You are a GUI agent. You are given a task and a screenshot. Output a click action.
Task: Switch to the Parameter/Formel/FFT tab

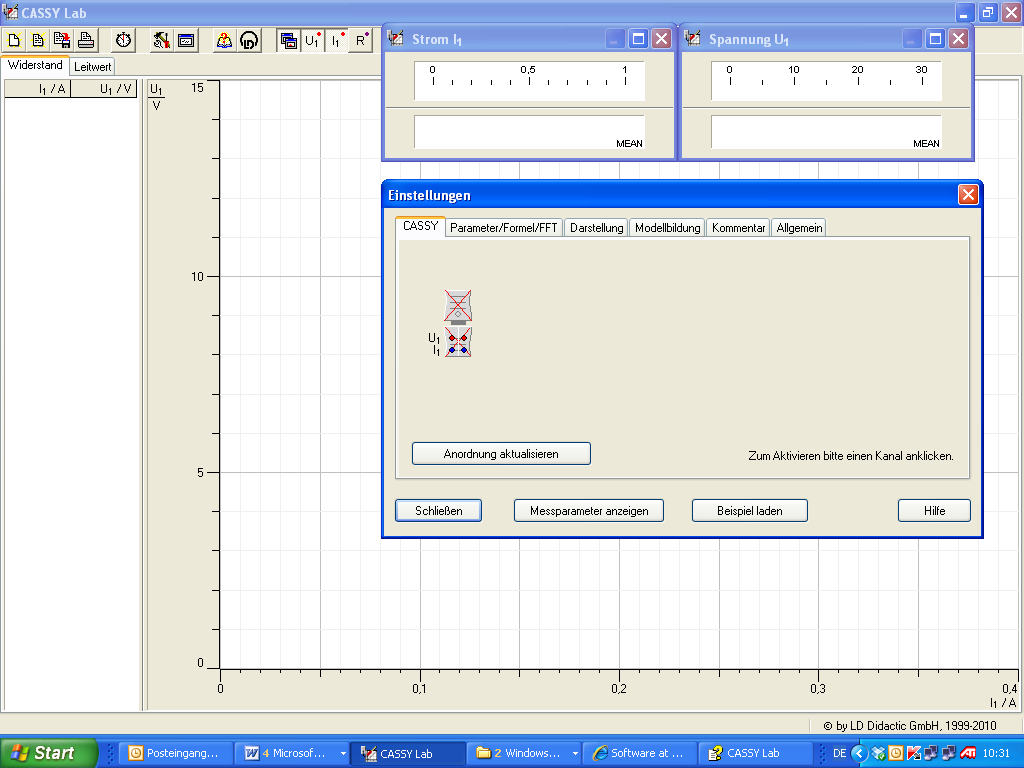tap(504, 228)
